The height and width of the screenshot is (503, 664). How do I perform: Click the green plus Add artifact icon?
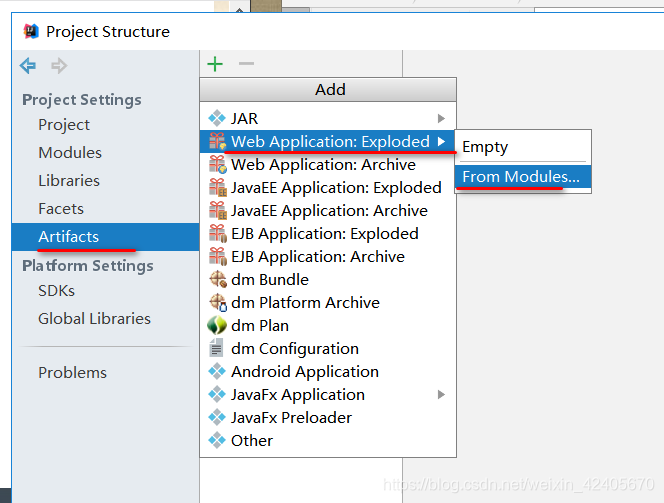[x=215, y=64]
